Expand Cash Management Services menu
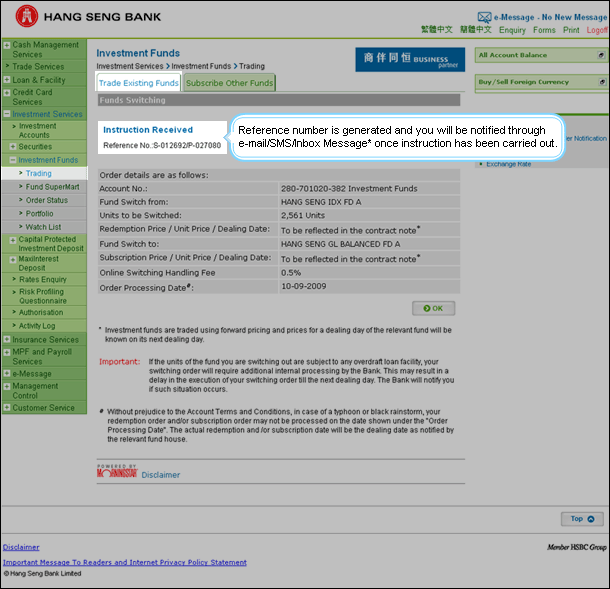Viewport: 610px width, 589px height. click(x=7, y=45)
